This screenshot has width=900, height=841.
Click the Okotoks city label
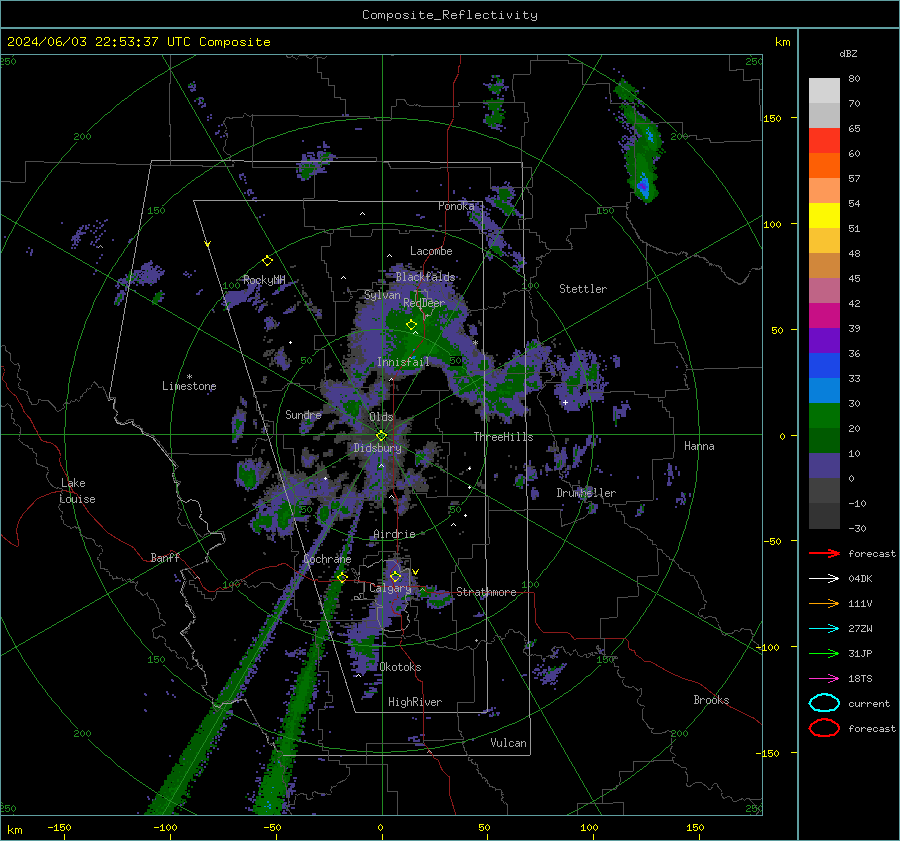click(401, 667)
